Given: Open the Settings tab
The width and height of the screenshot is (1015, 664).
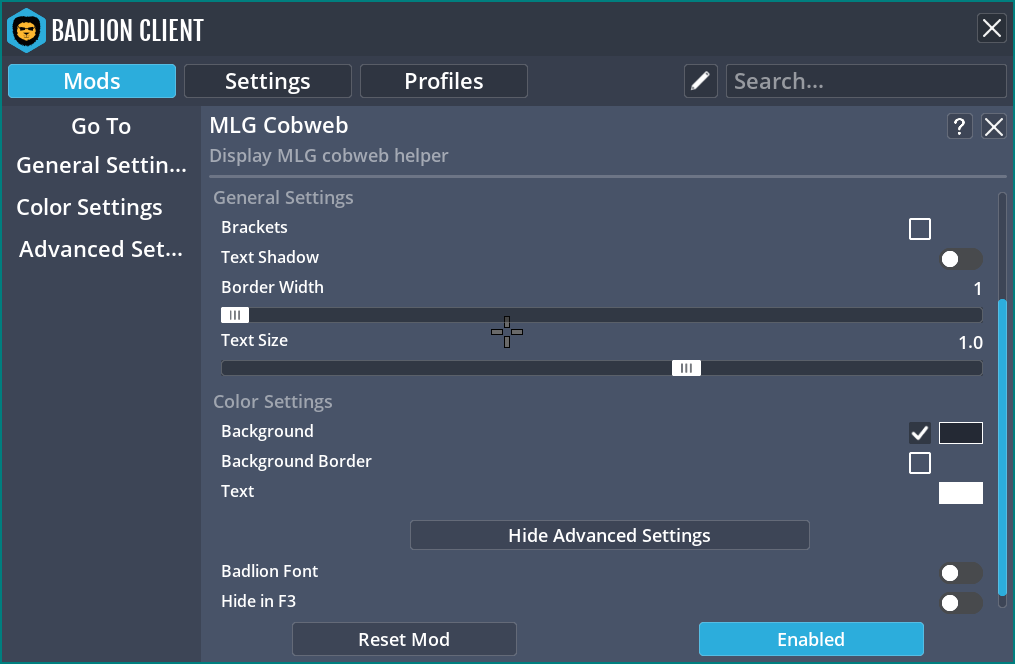Looking at the screenshot, I should [x=267, y=81].
